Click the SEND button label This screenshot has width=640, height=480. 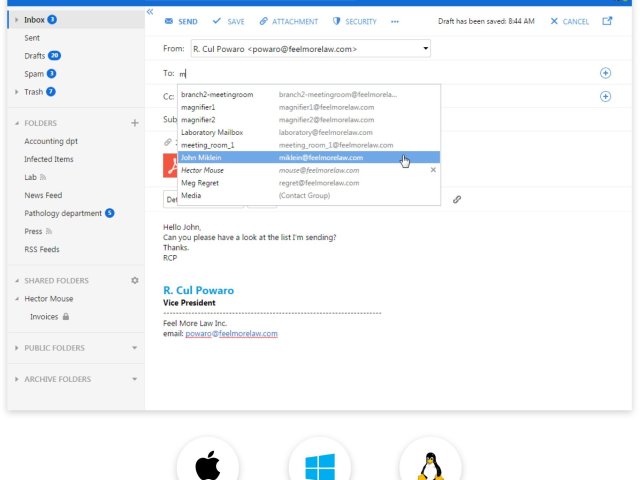[188, 22]
